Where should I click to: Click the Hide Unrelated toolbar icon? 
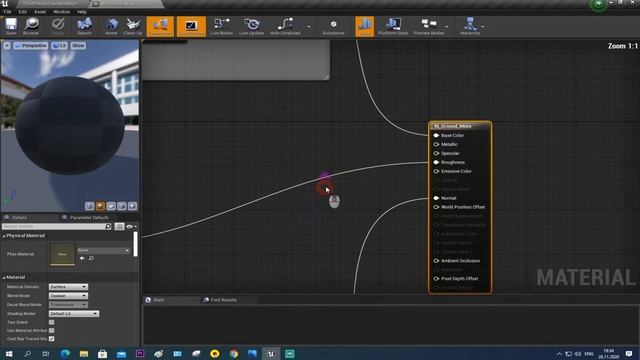click(x=285, y=26)
